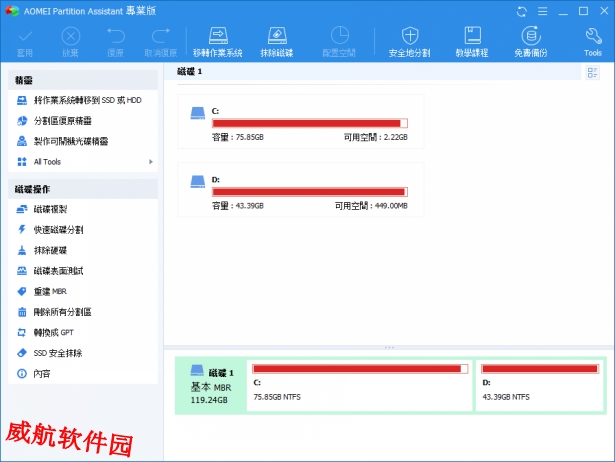
Task: Expand the All Tools submenu arrow
Action: (x=151, y=161)
